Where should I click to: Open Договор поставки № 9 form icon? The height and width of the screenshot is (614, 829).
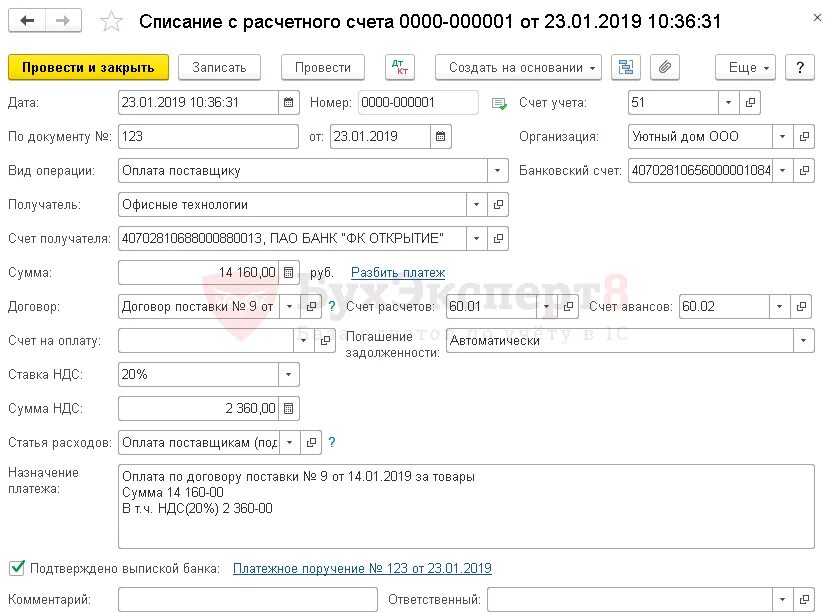click(x=311, y=307)
